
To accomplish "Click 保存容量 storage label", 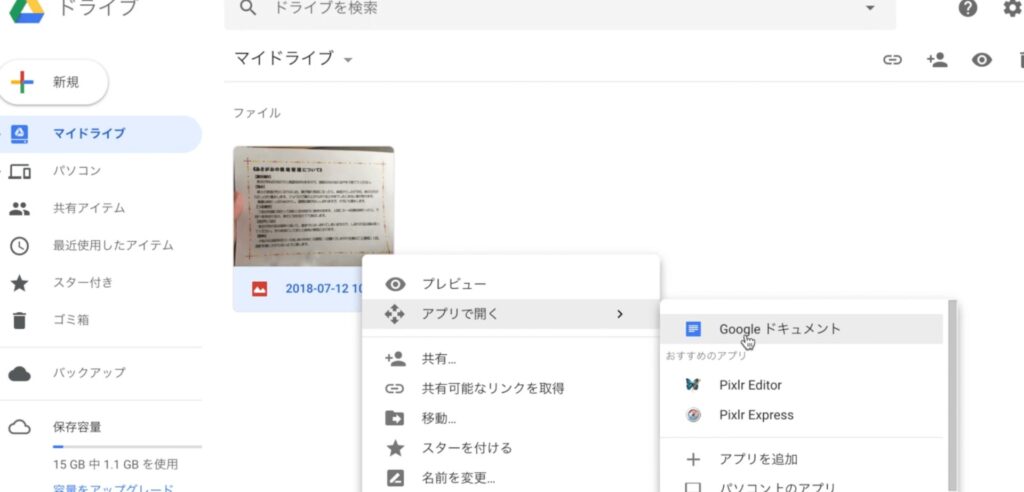I will (x=76, y=427).
